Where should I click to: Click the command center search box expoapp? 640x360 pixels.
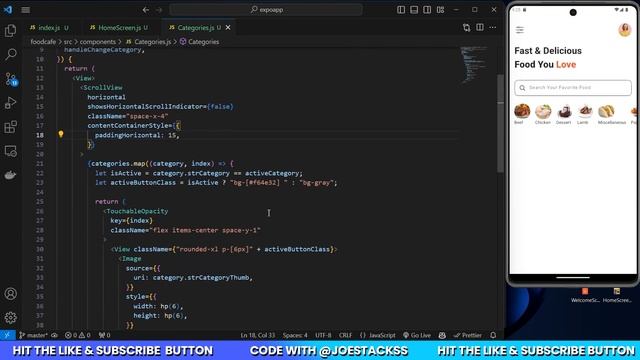click(266, 9)
